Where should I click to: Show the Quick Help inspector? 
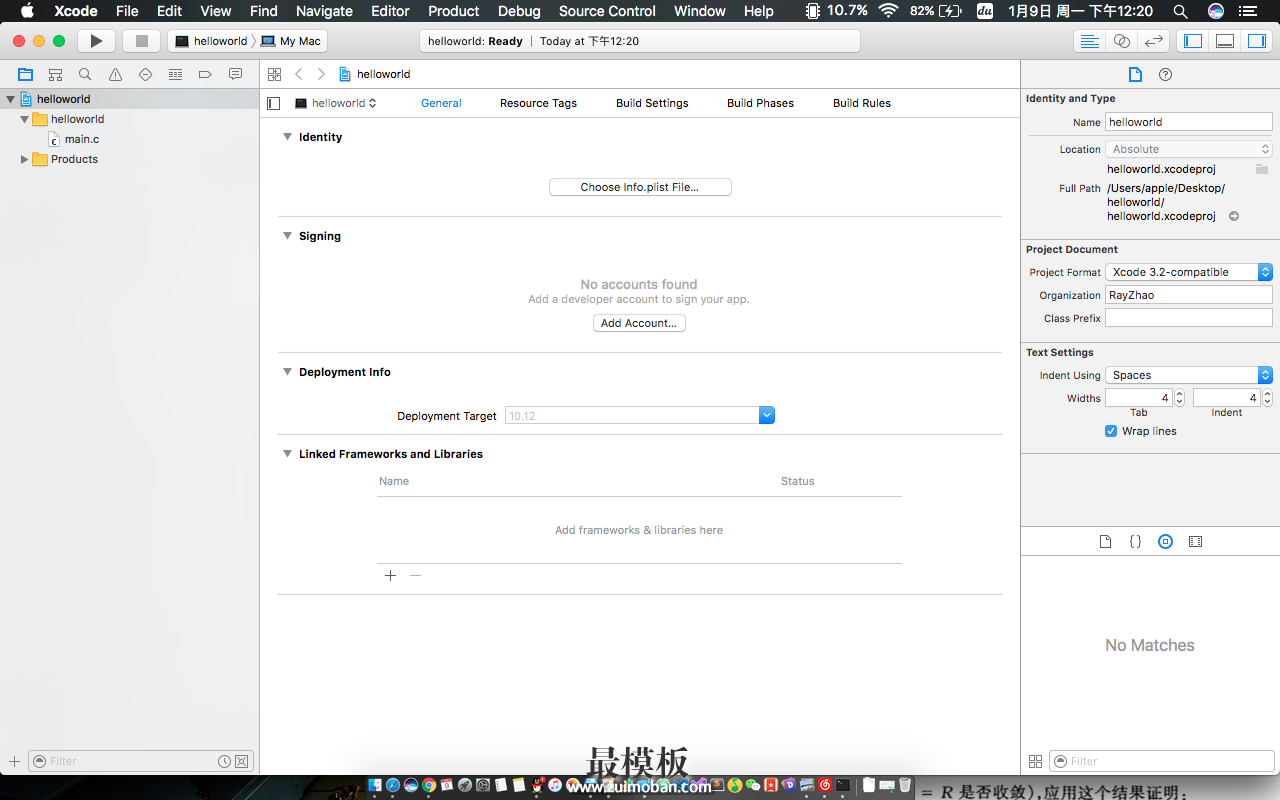pyautogui.click(x=1165, y=74)
